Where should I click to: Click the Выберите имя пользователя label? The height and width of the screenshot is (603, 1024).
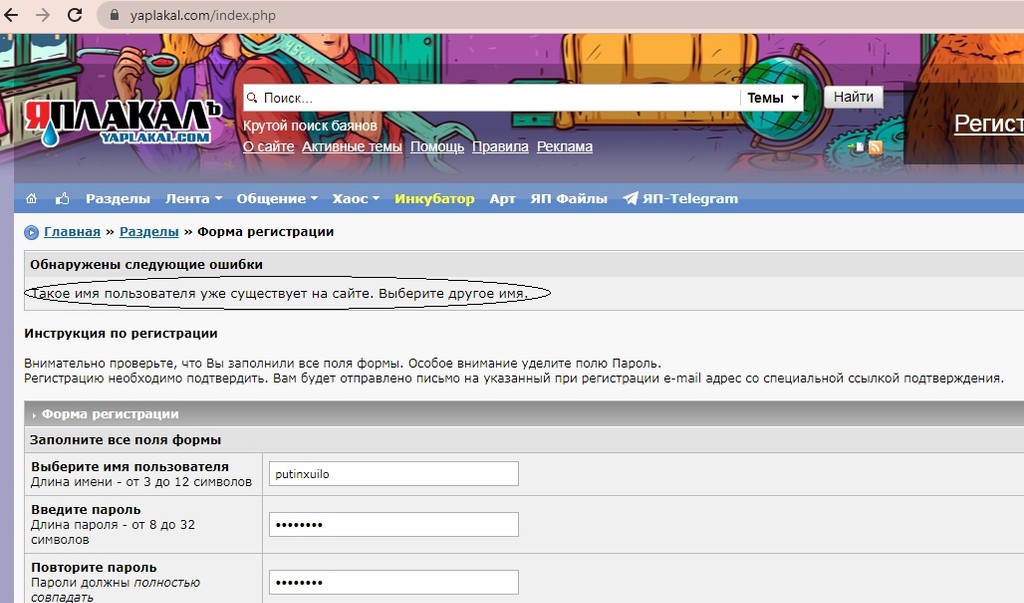pyautogui.click(x=130, y=466)
